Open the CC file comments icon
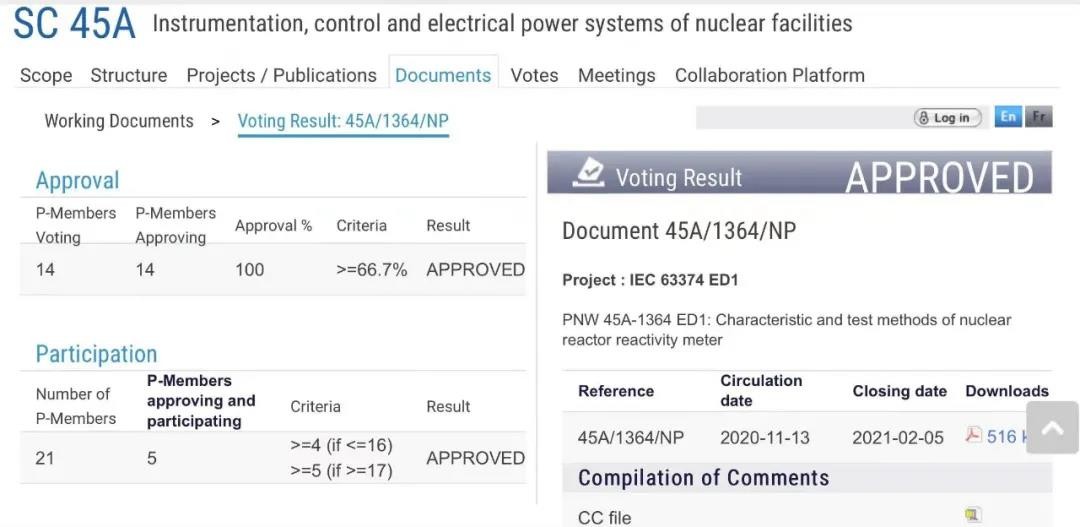This screenshot has width=1080, height=527. tap(972, 515)
